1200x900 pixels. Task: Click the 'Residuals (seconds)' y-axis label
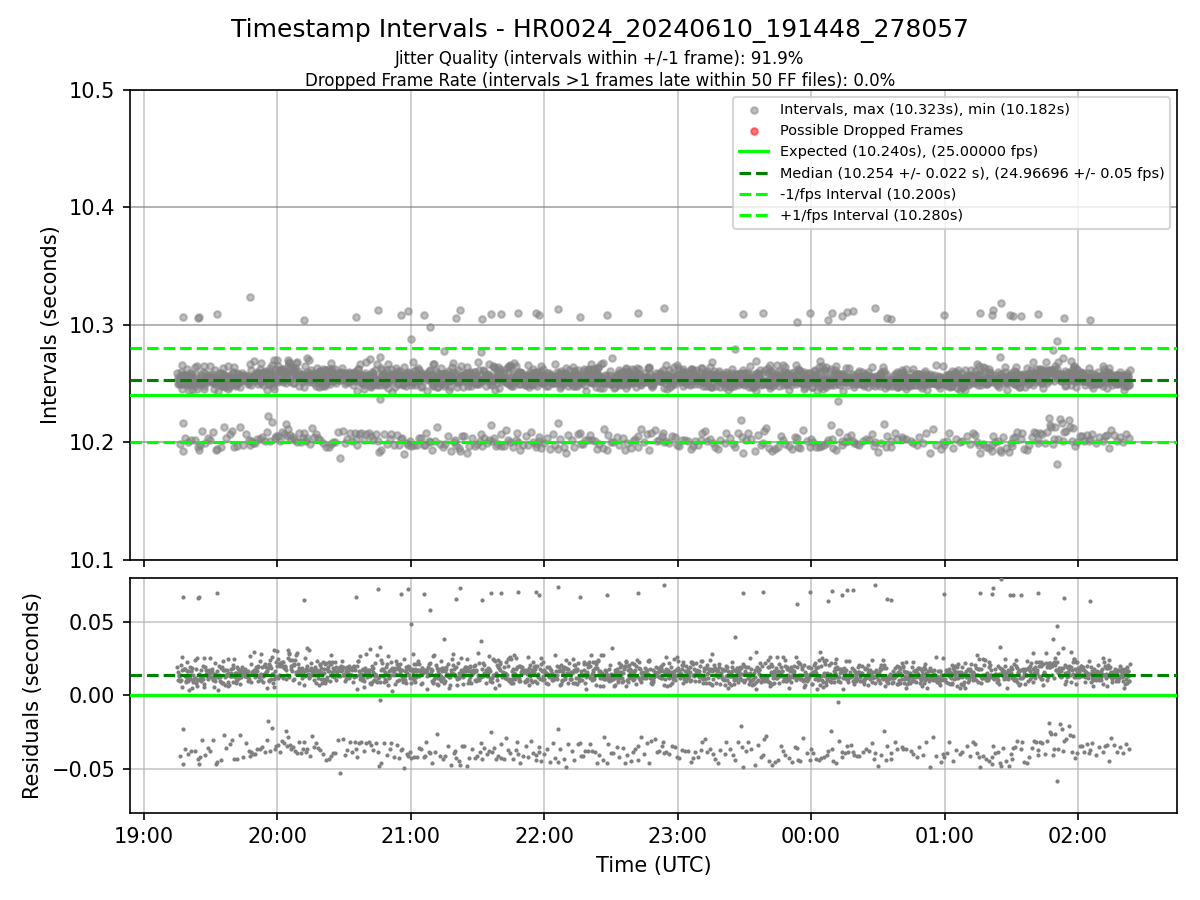31,696
